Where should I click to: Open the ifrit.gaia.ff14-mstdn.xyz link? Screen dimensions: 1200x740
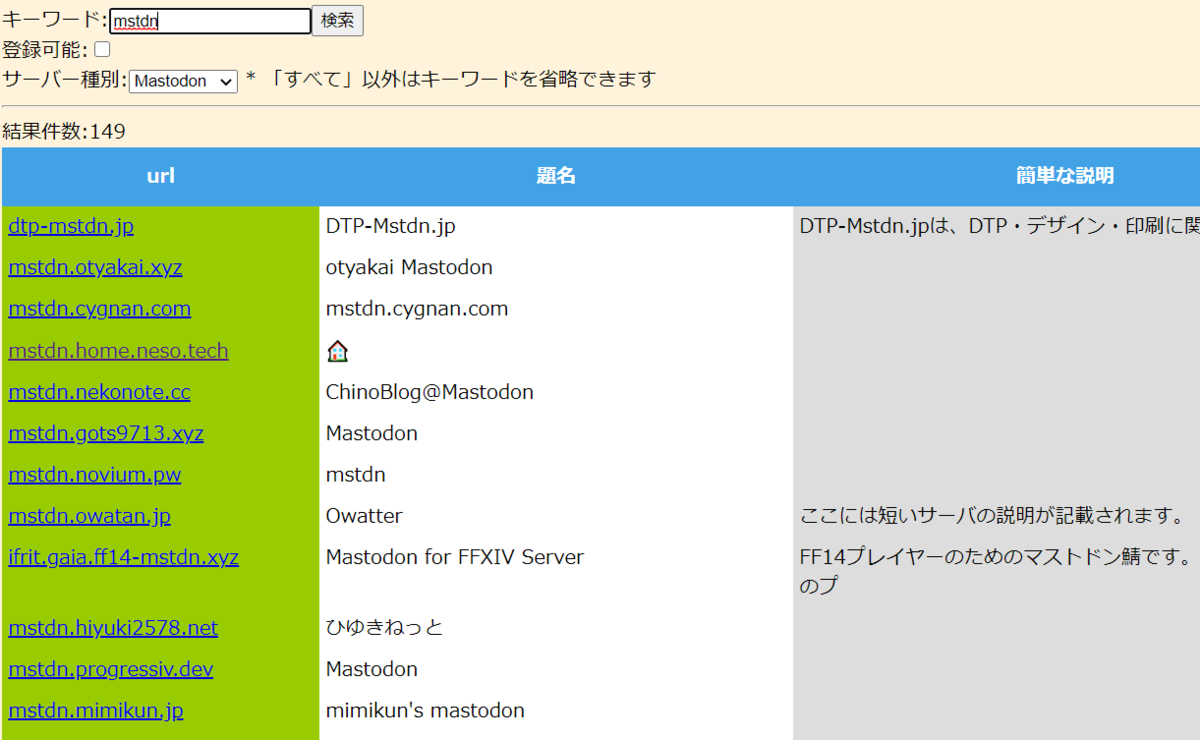pos(123,557)
